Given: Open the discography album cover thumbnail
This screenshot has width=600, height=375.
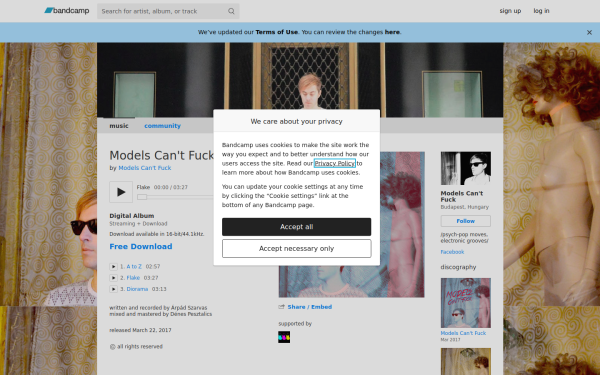Looking at the screenshot, I should [466, 303].
